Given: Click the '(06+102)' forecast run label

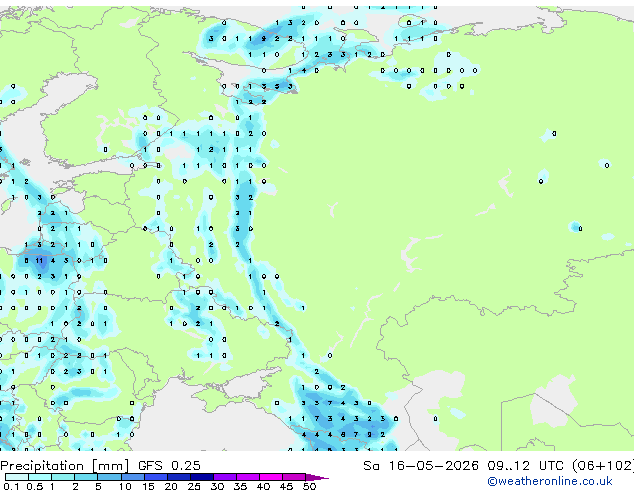Looking at the screenshot, I should (x=603, y=466).
